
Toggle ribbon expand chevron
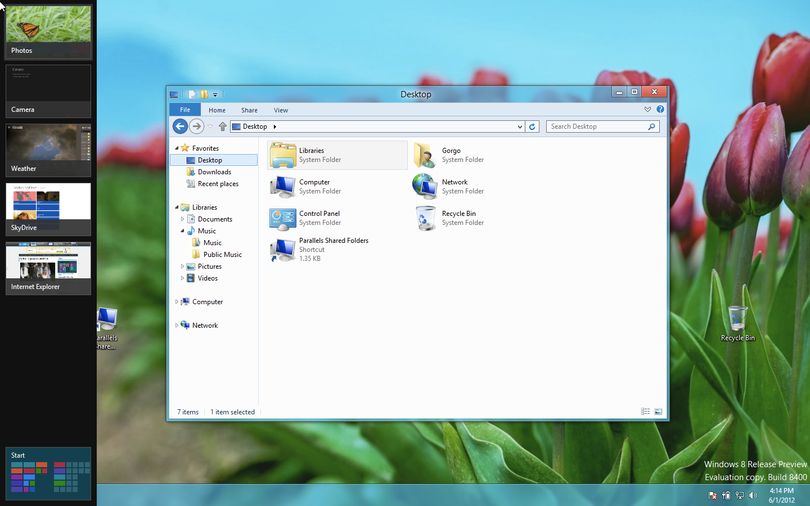point(647,109)
